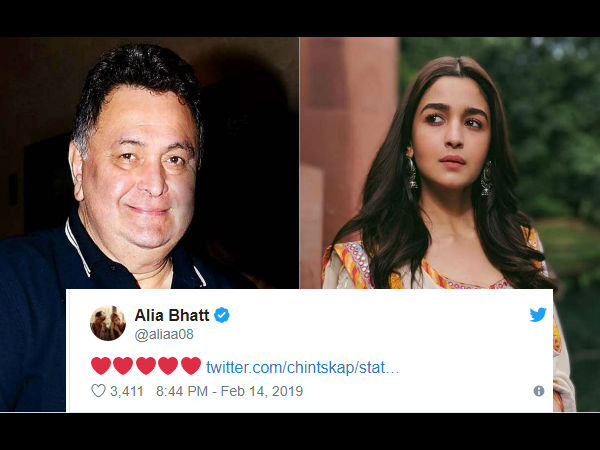Click the photo of man in navy polo

[x=149, y=163]
